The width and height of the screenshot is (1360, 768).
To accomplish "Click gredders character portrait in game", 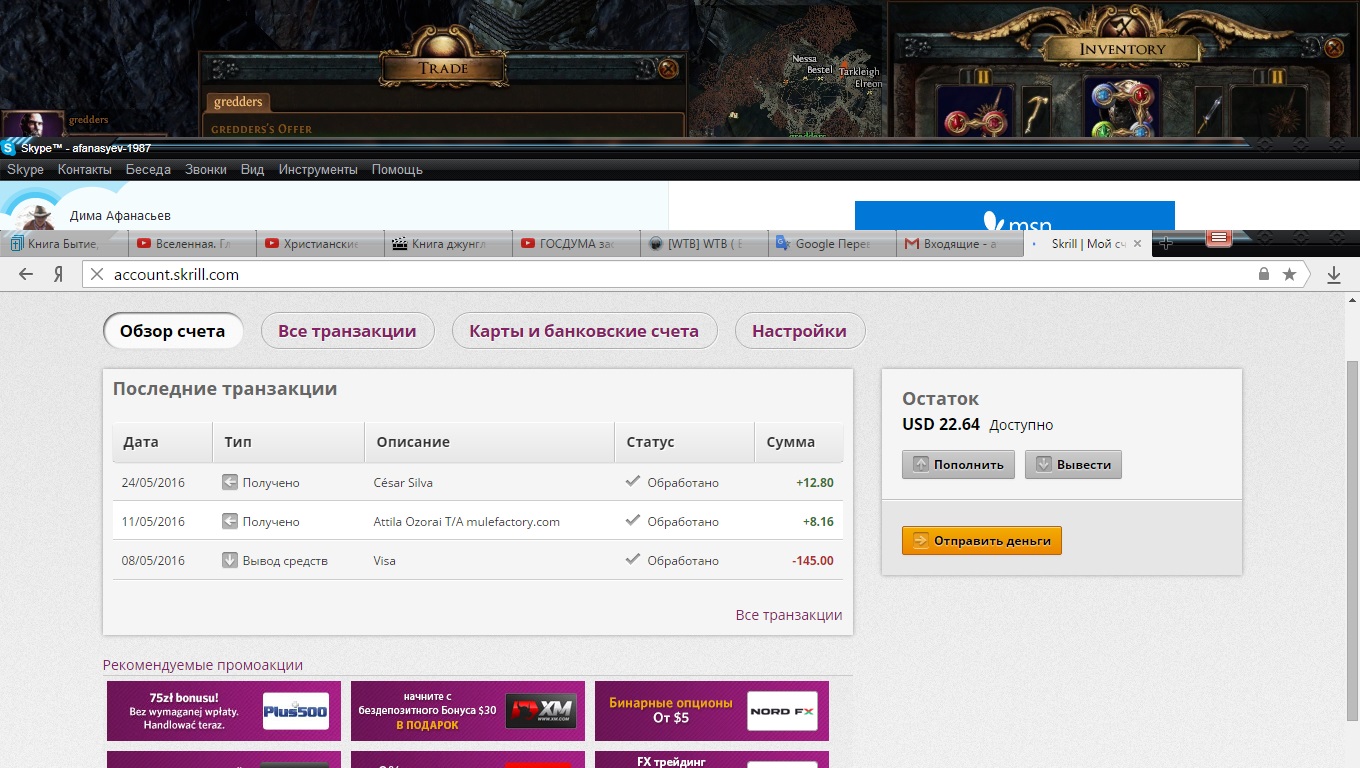I will coord(34,124).
